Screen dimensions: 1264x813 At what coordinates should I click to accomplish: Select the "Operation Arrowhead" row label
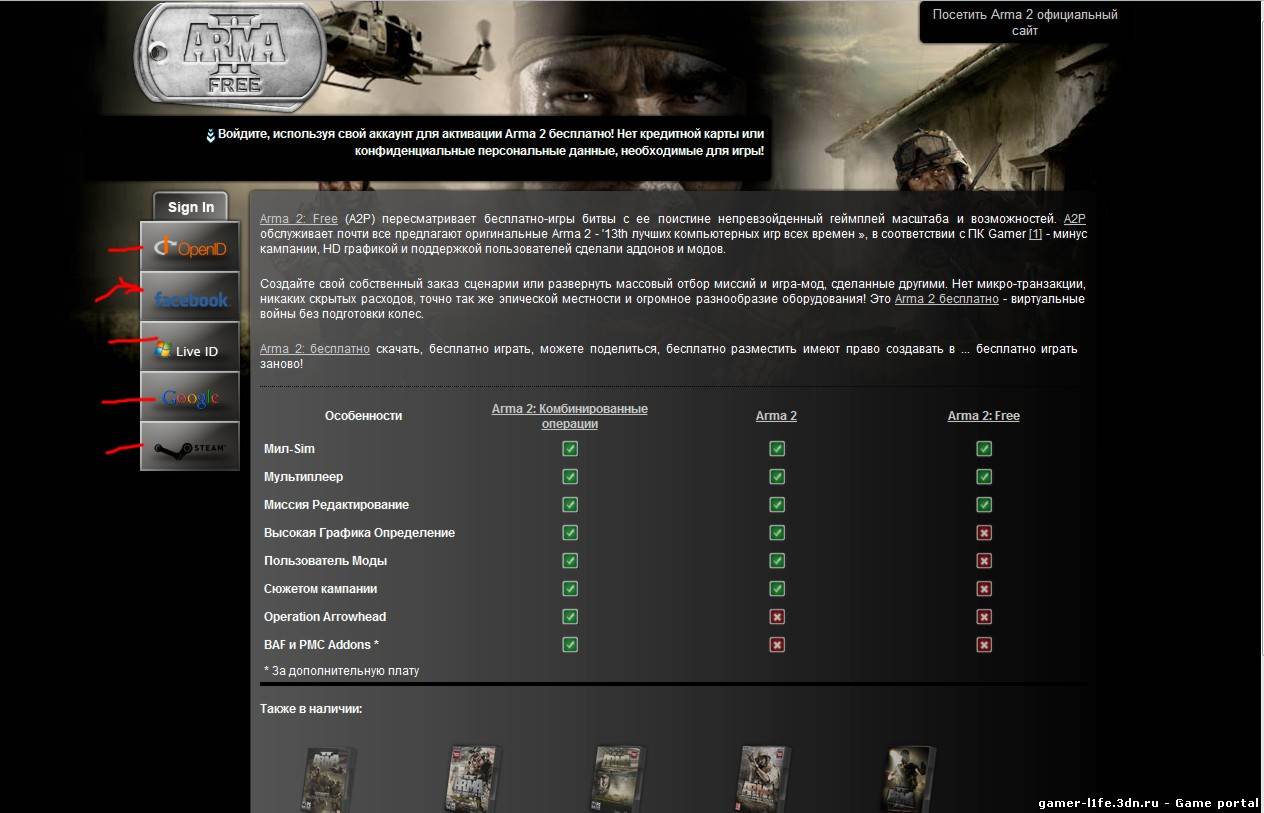tap(325, 617)
